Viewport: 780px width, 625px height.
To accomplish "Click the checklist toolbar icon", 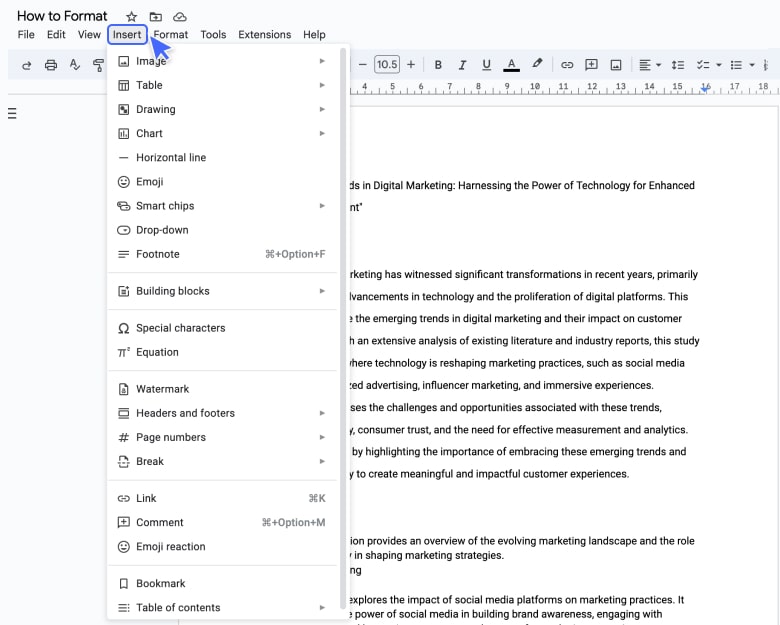I will point(703,65).
